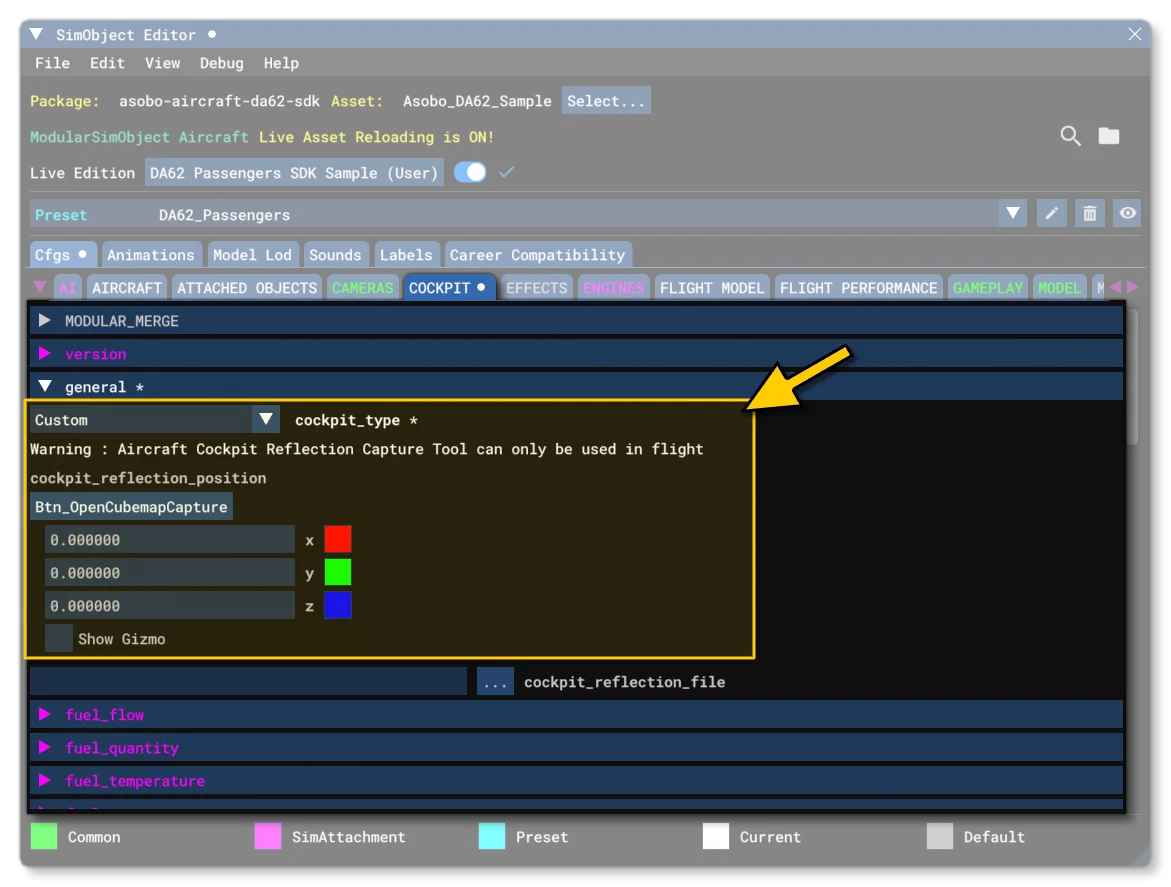This screenshot has width=1171, height=887.
Task: Click the DA62 Passengers SDK Sample button
Action: 294,172
